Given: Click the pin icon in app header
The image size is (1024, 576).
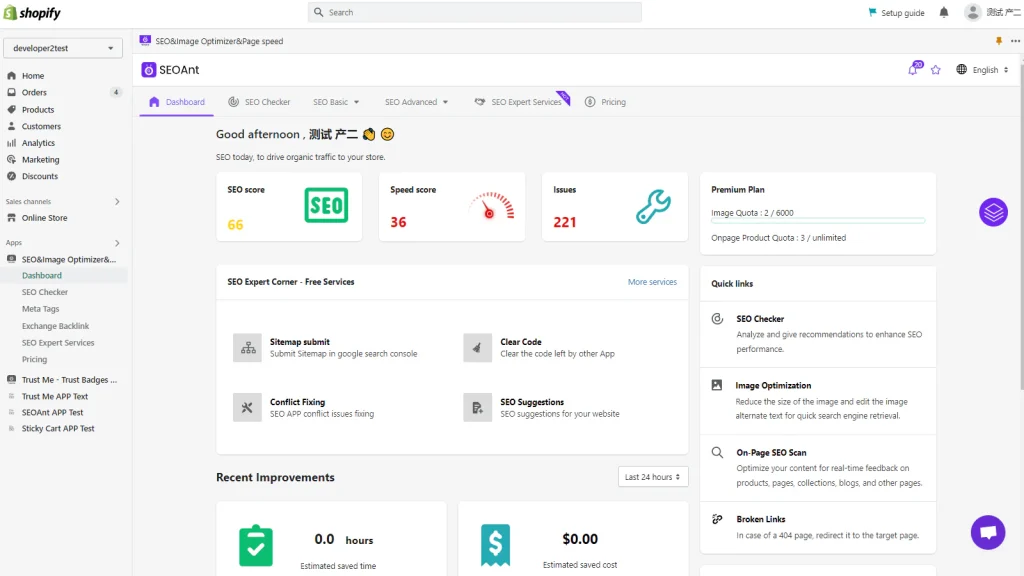Looking at the screenshot, I should 998,41.
